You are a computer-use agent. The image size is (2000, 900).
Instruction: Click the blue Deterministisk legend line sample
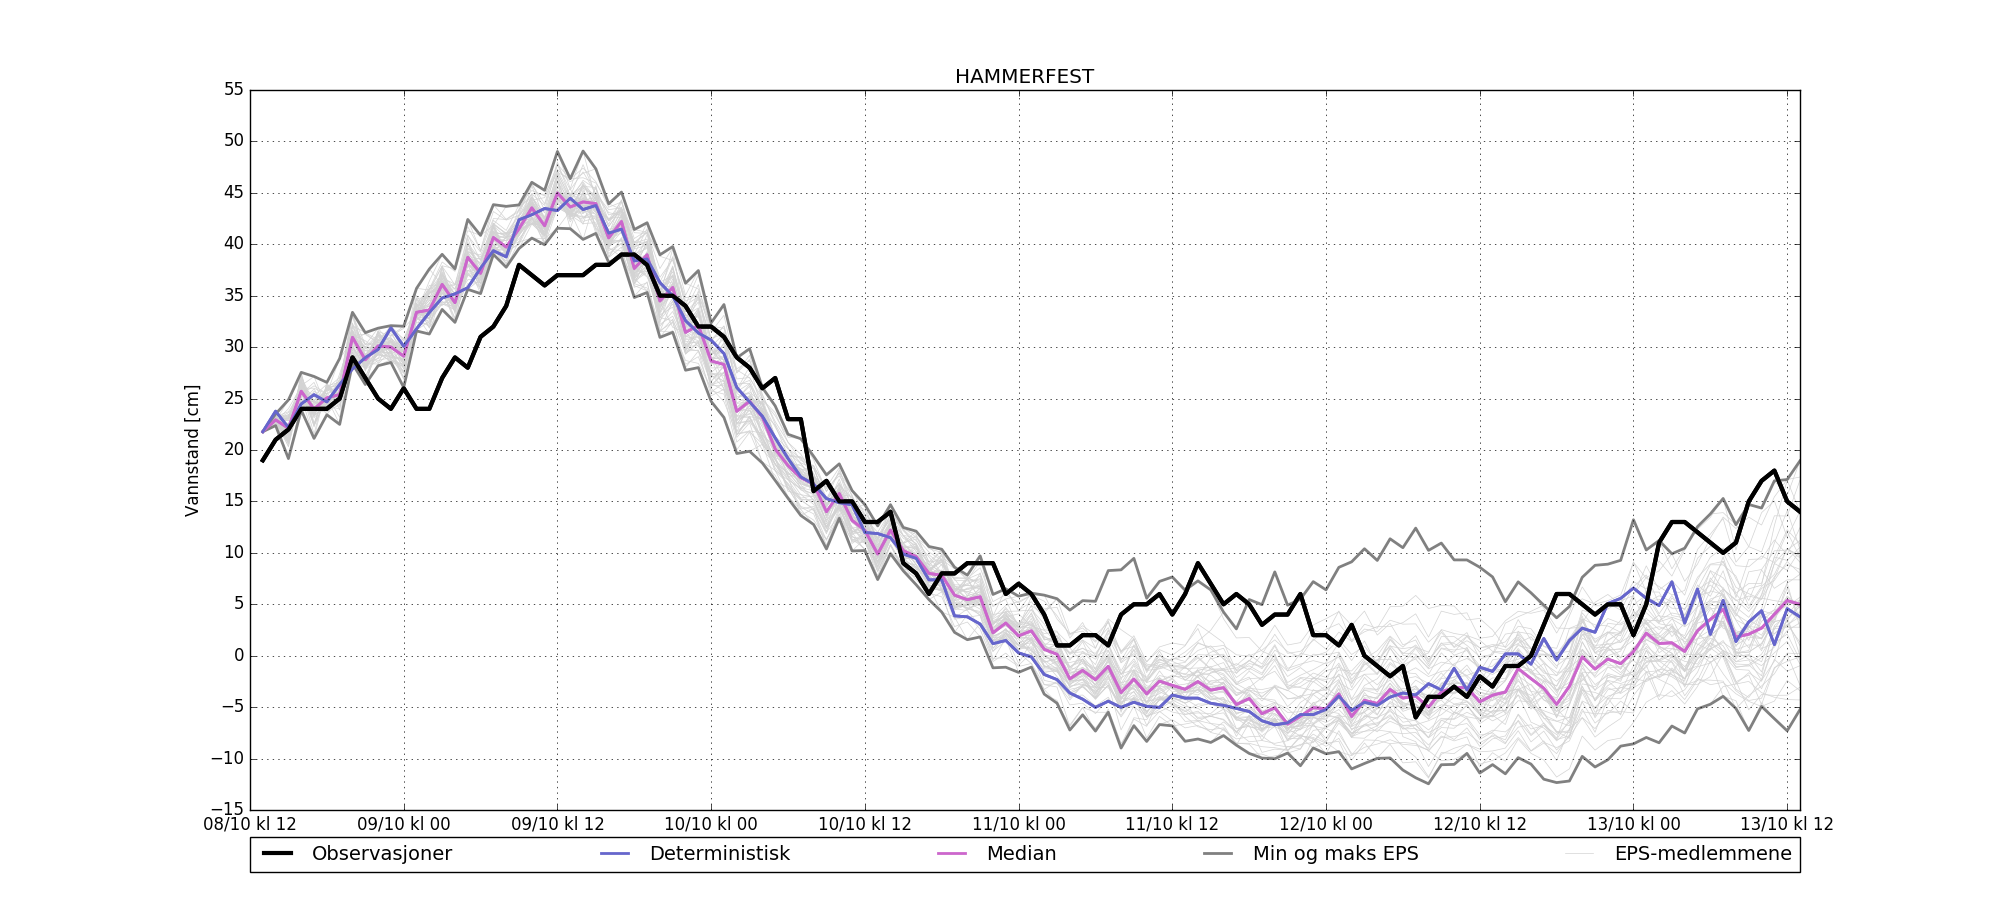tap(615, 854)
